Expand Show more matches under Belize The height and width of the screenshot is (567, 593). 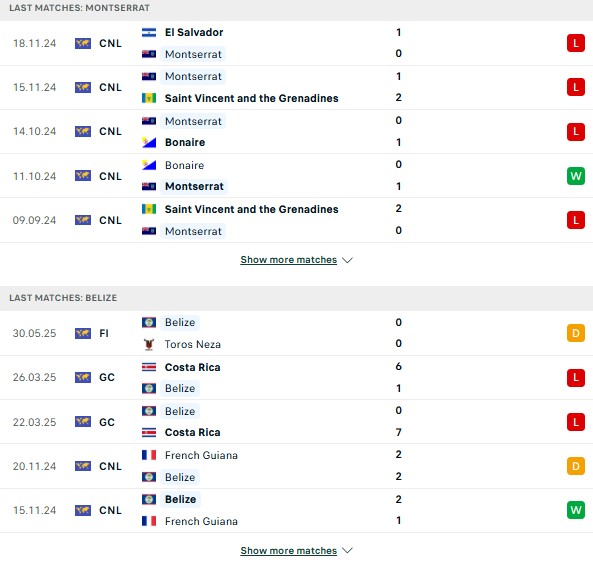[289, 550]
